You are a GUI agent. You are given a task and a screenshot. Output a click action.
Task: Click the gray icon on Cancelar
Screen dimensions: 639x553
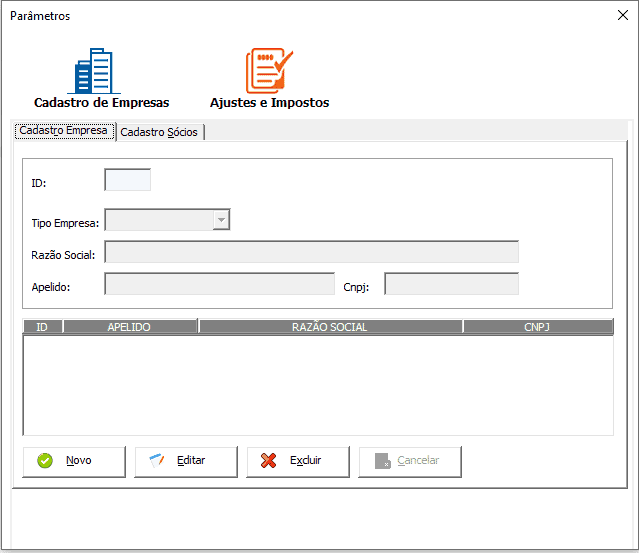coord(383,461)
